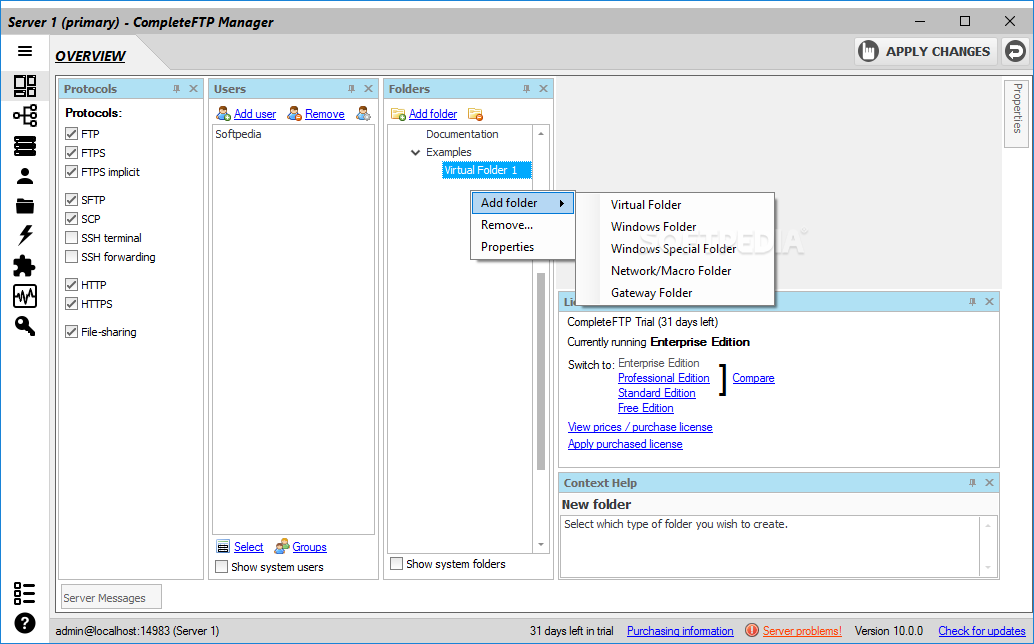This screenshot has height=644, width=1034.
Task: Enable the SSH terminal checkbox
Action: 71,238
